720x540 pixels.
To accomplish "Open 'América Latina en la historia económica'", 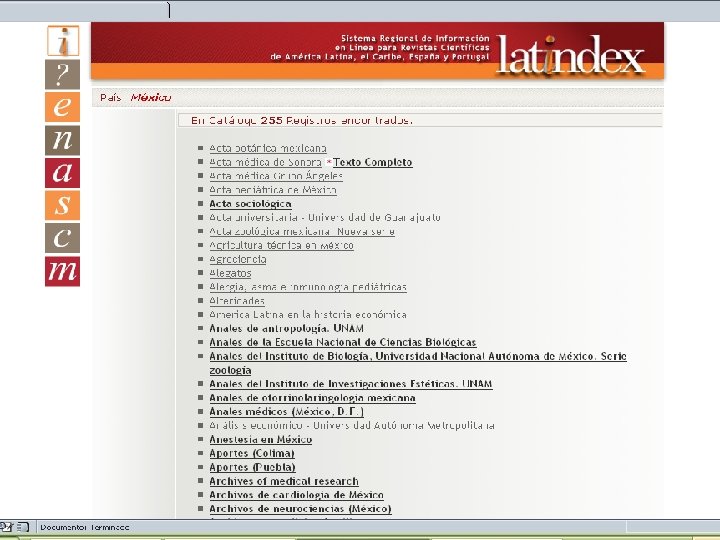I will pos(308,315).
